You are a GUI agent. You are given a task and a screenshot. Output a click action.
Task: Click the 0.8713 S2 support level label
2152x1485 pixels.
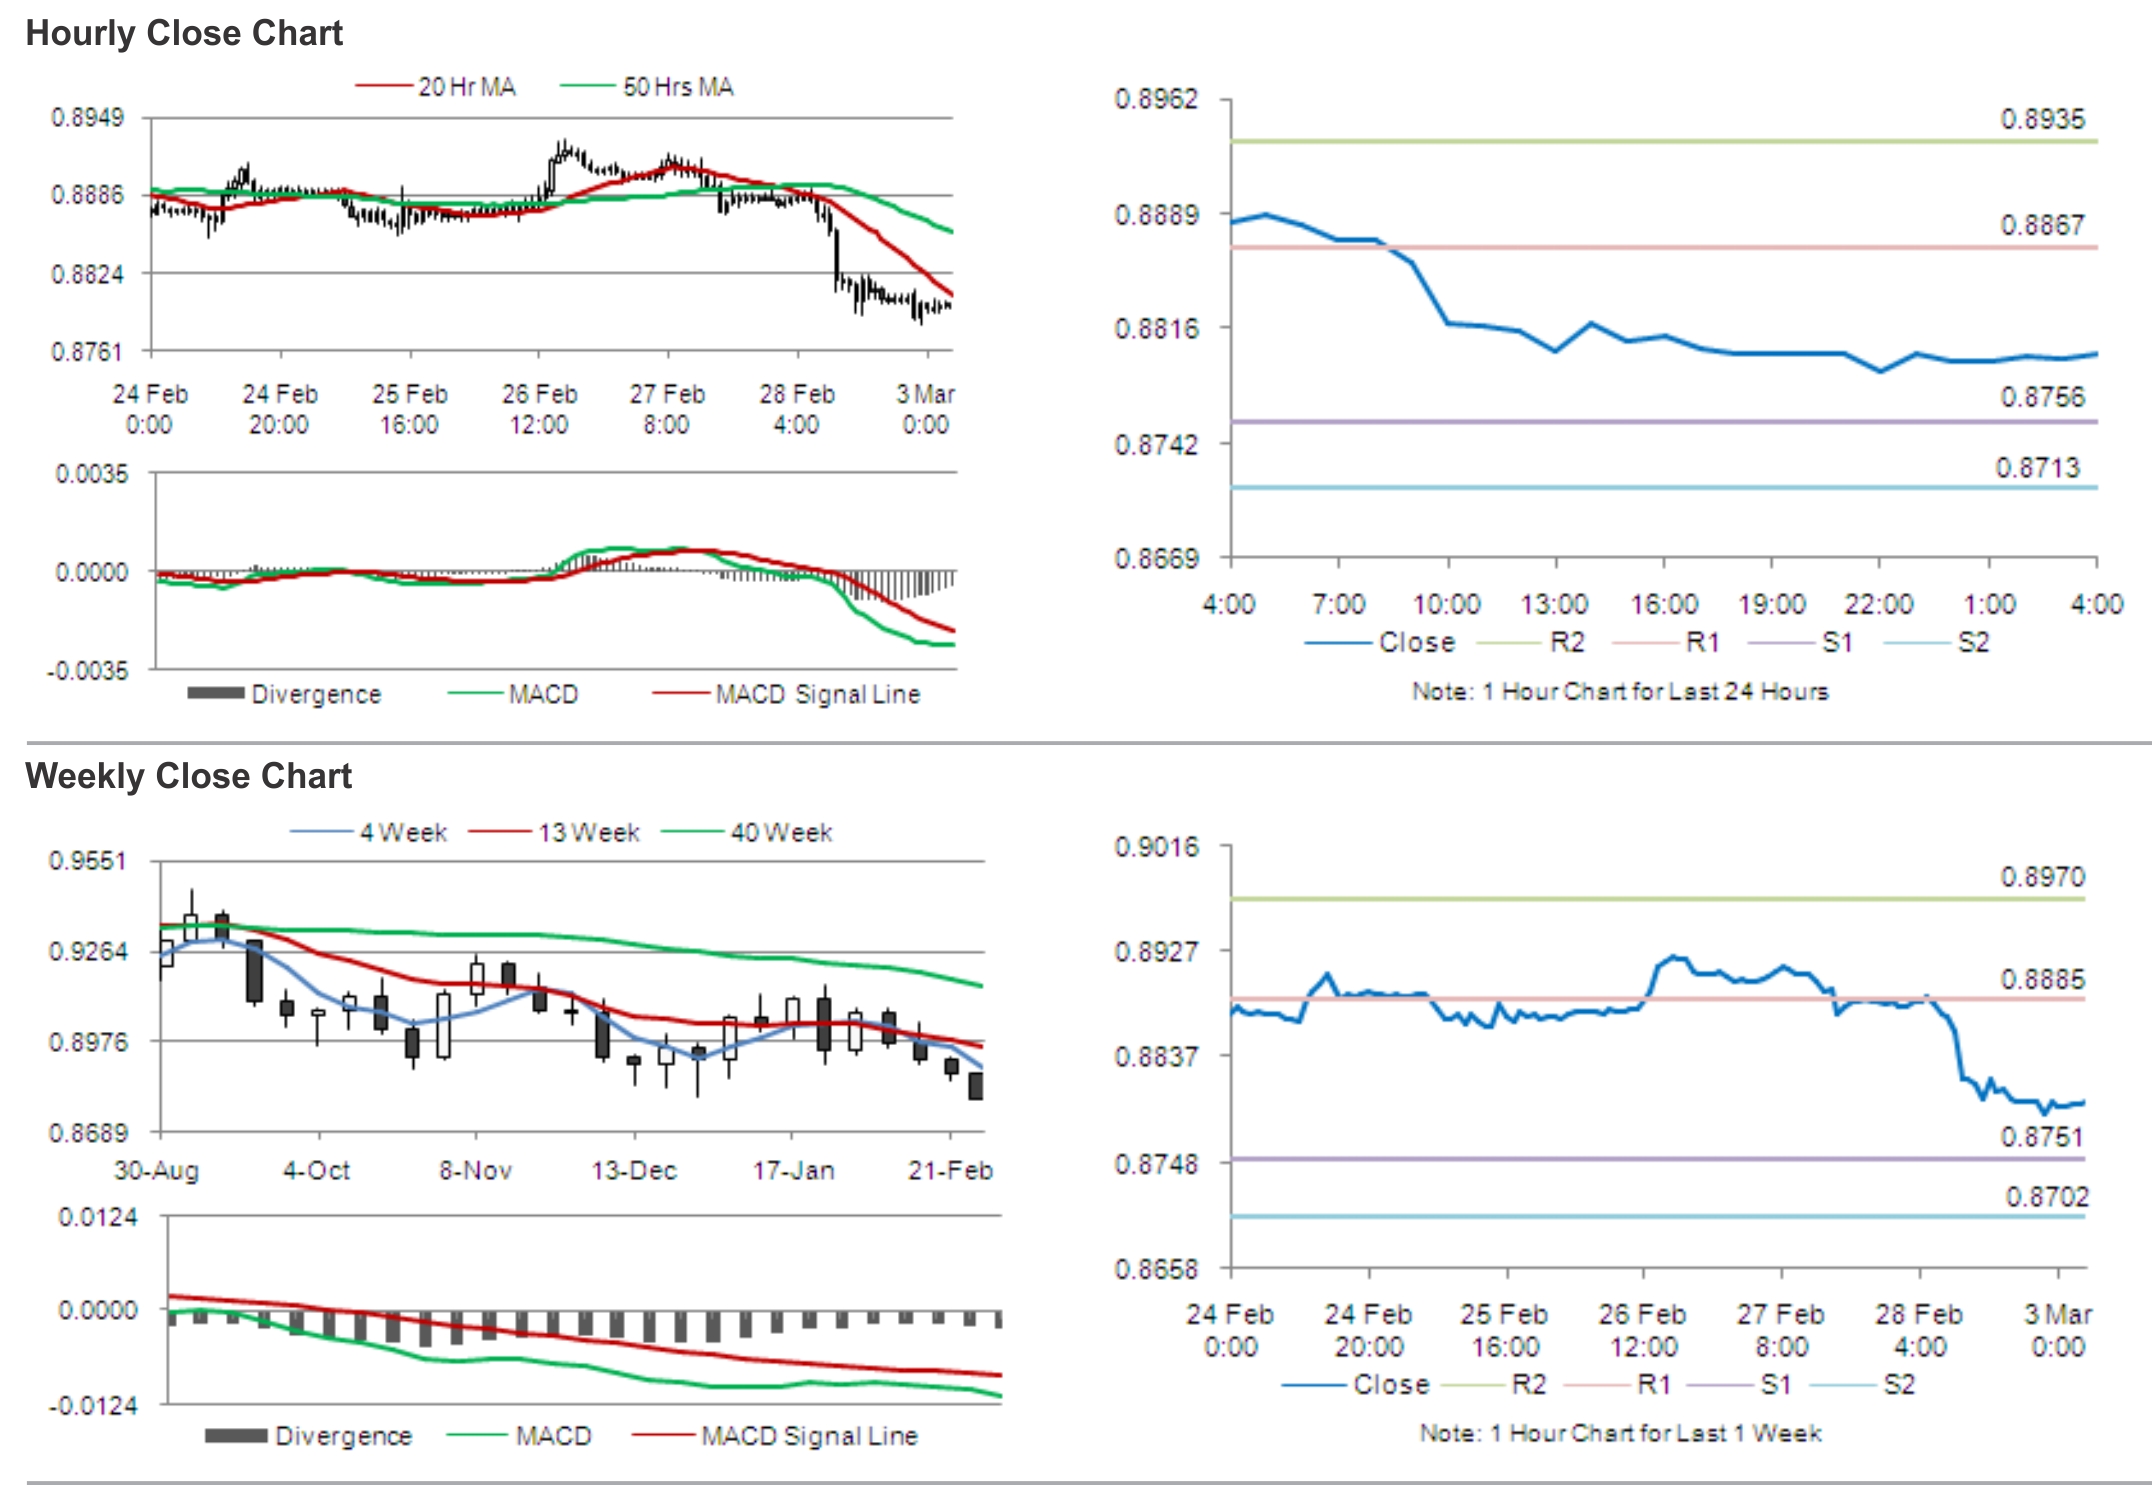2038,468
